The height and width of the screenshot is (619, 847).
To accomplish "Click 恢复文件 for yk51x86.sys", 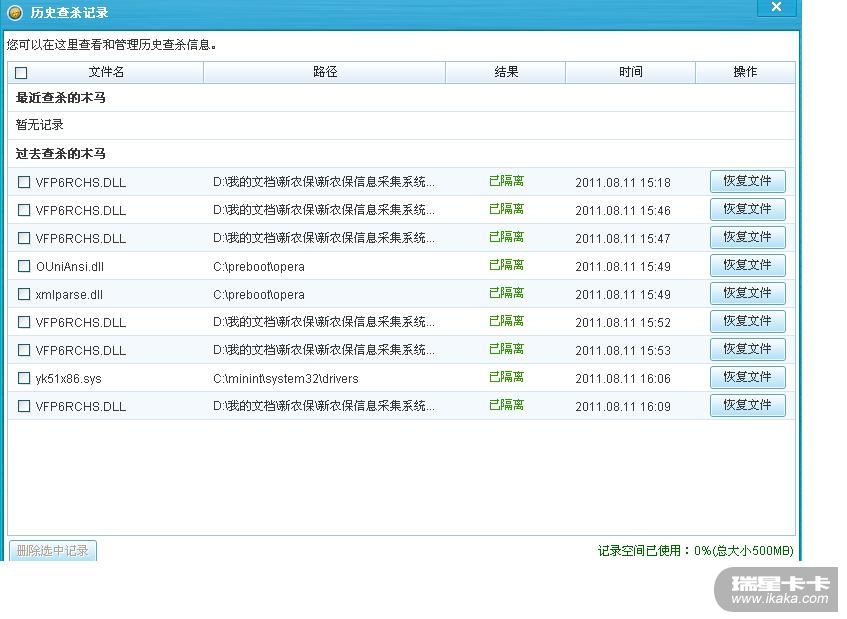I will [x=747, y=377].
